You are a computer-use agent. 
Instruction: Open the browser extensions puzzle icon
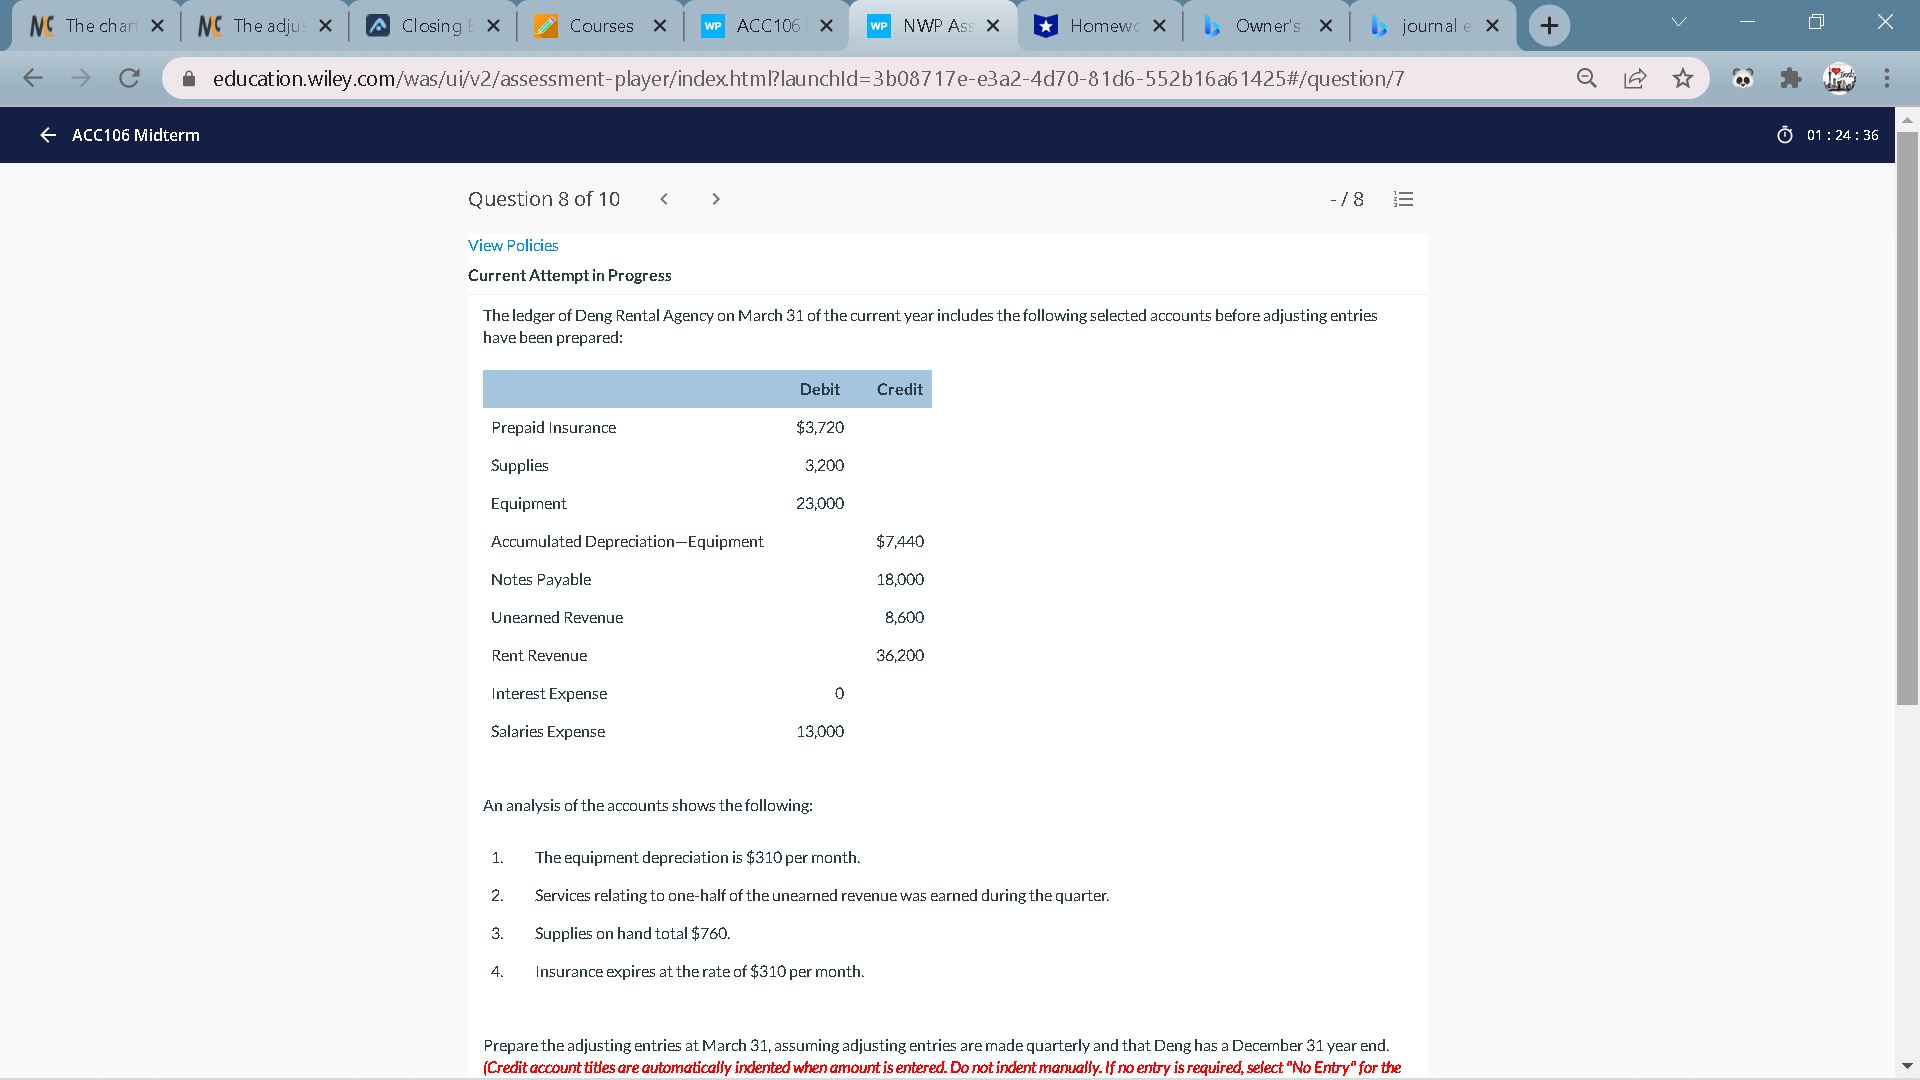1791,78
